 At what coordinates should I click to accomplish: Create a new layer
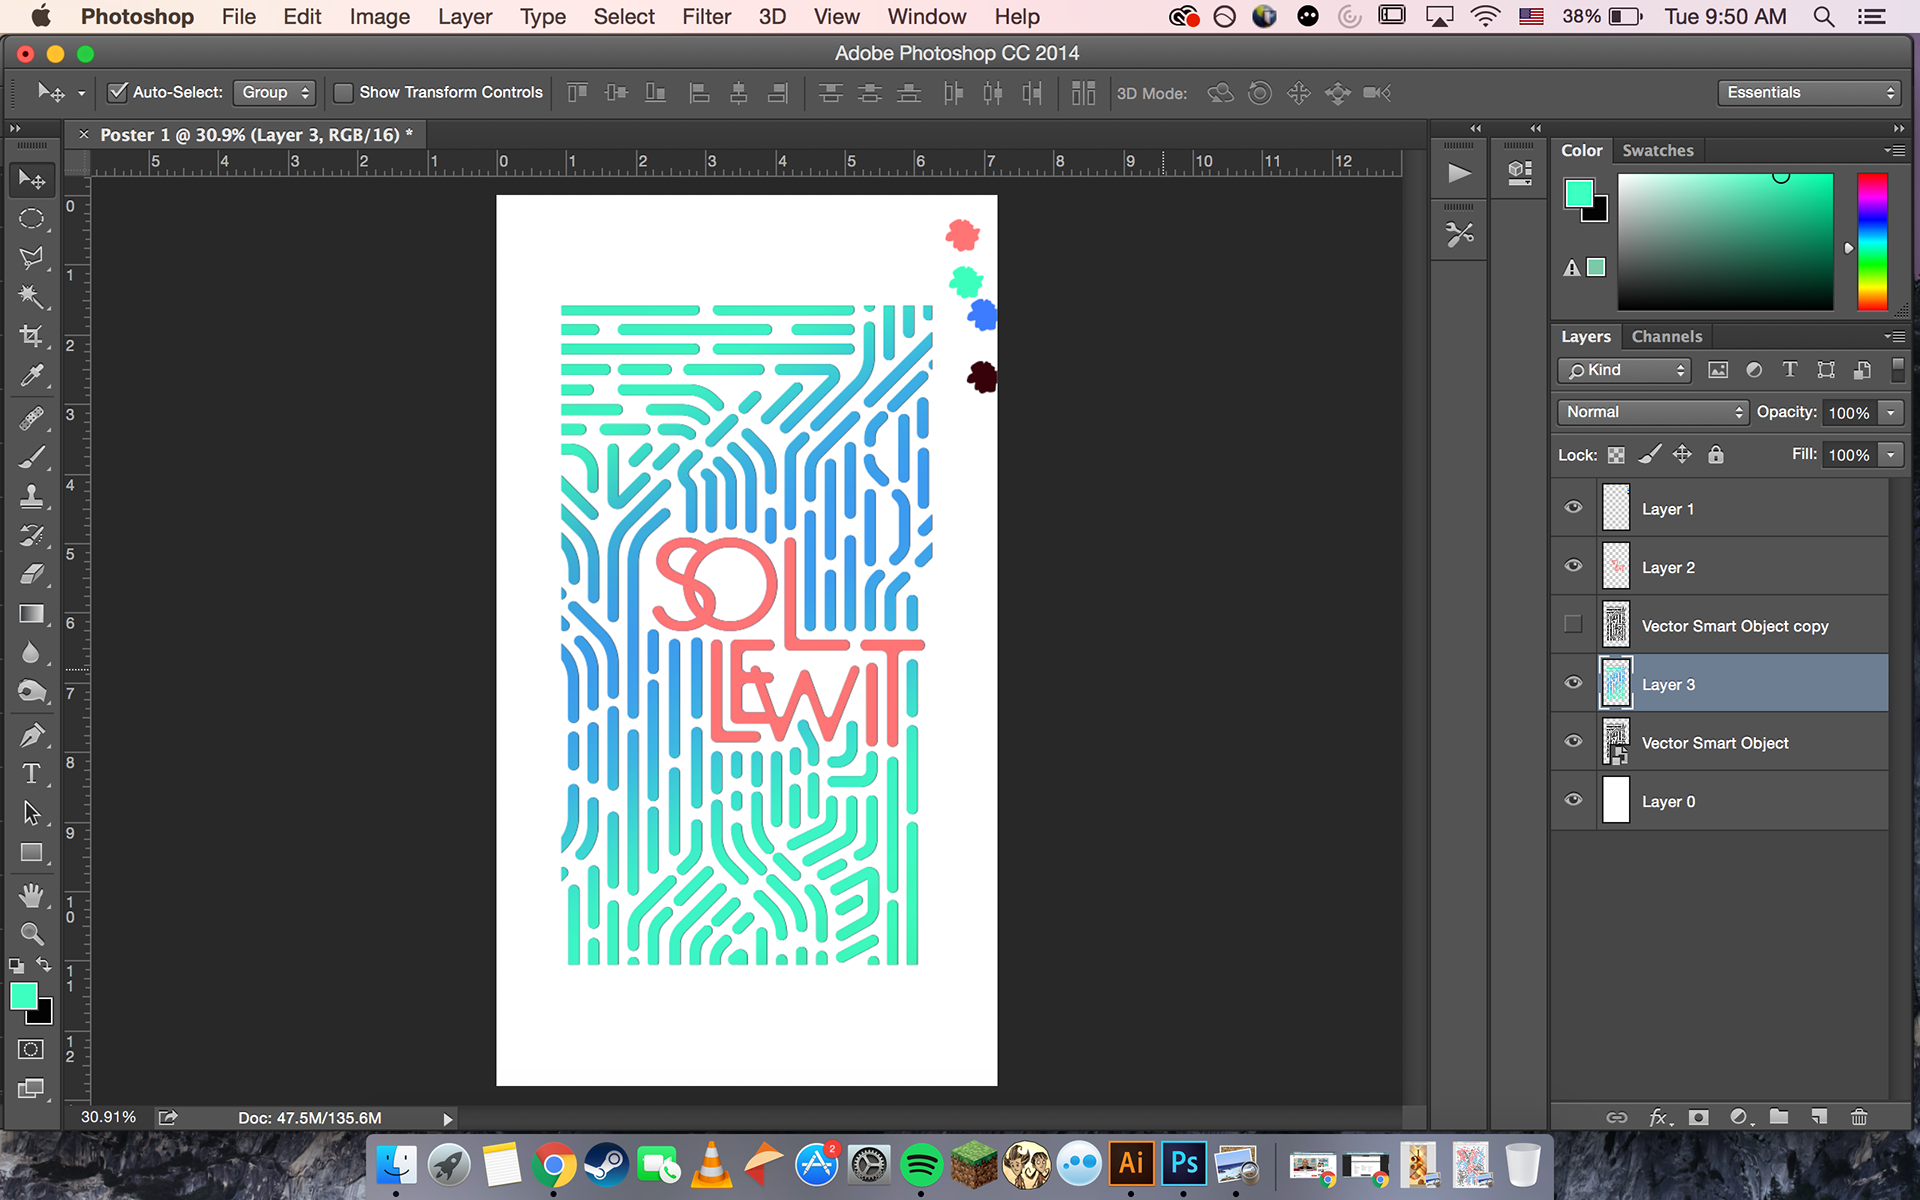click(1819, 1117)
